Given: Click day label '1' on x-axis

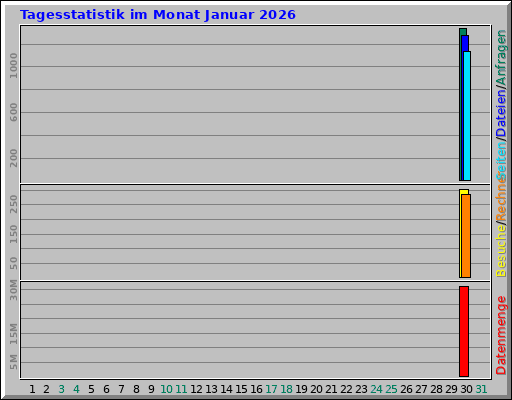Looking at the screenshot, I should pos(32,389).
